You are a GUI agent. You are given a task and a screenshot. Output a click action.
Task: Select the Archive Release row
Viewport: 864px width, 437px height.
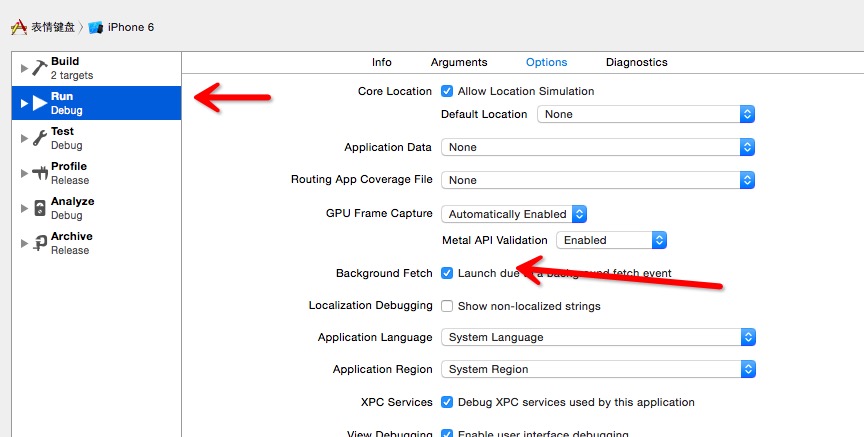(96, 243)
